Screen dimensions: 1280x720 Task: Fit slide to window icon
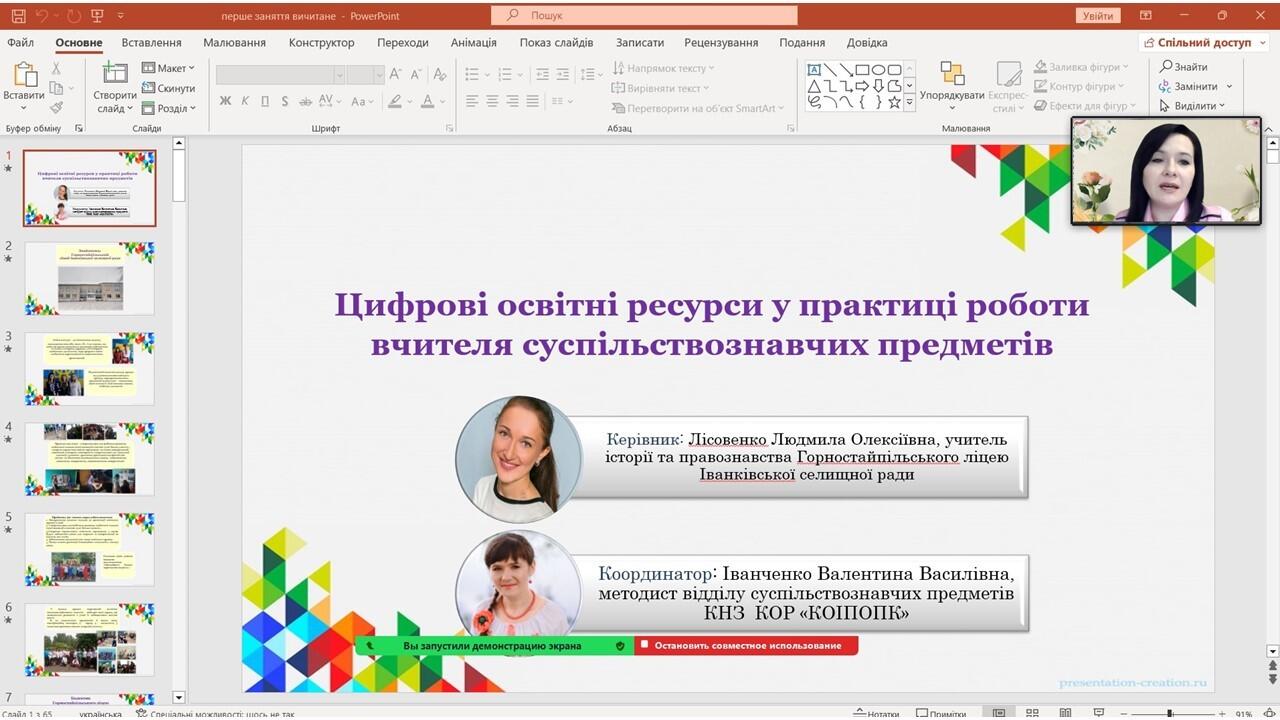(x=1270, y=713)
